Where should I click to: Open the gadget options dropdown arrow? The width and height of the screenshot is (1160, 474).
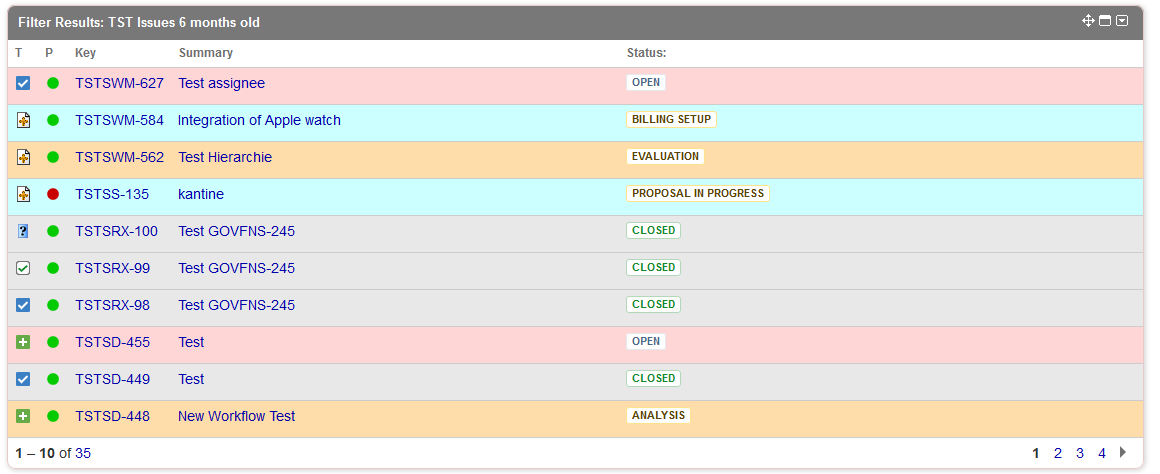pyautogui.click(x=1122, y=21)
